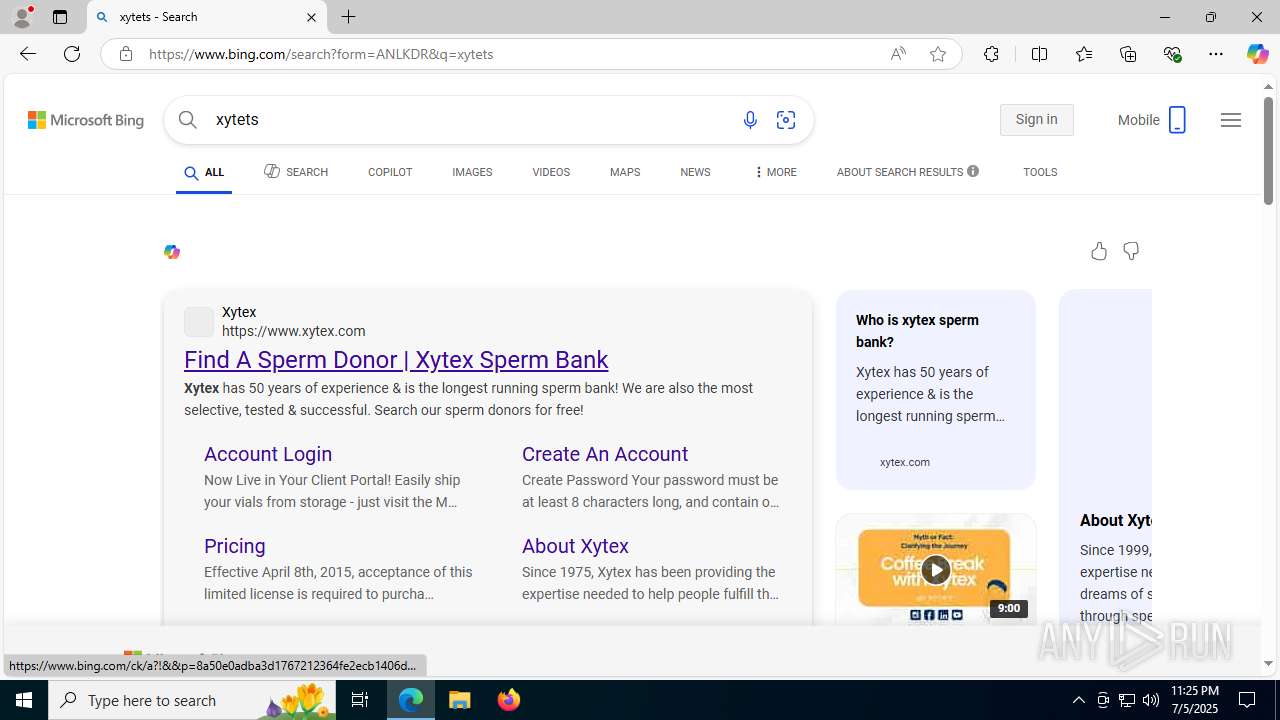Switch to the SEARCH tab

tap(296, 172)
